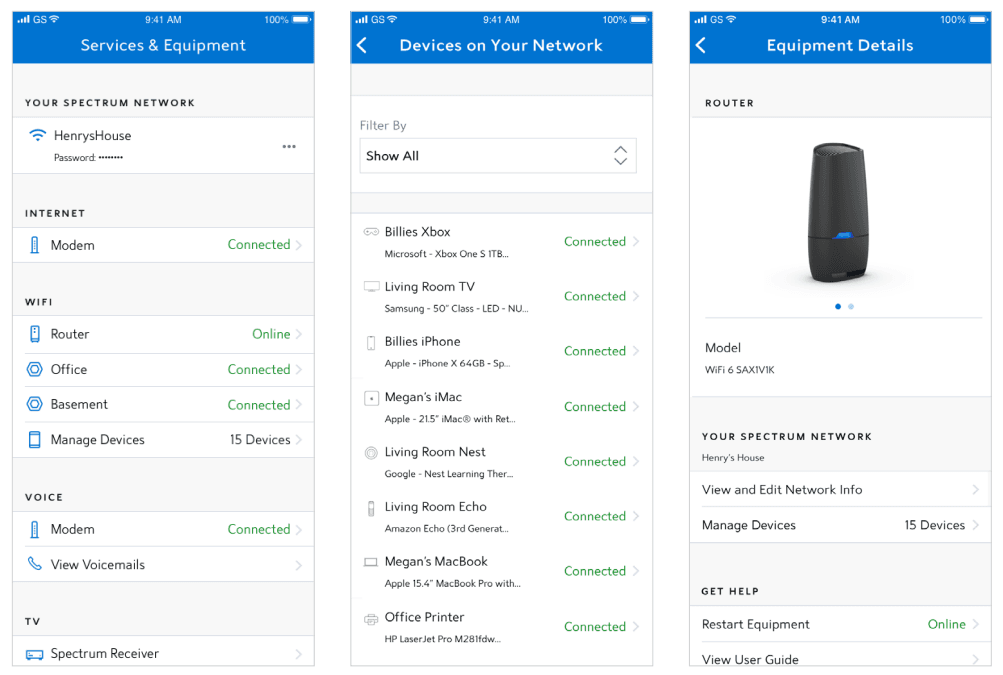
Task: Tap the Spectrum Receiver icon
Action: tap(35, 654)
